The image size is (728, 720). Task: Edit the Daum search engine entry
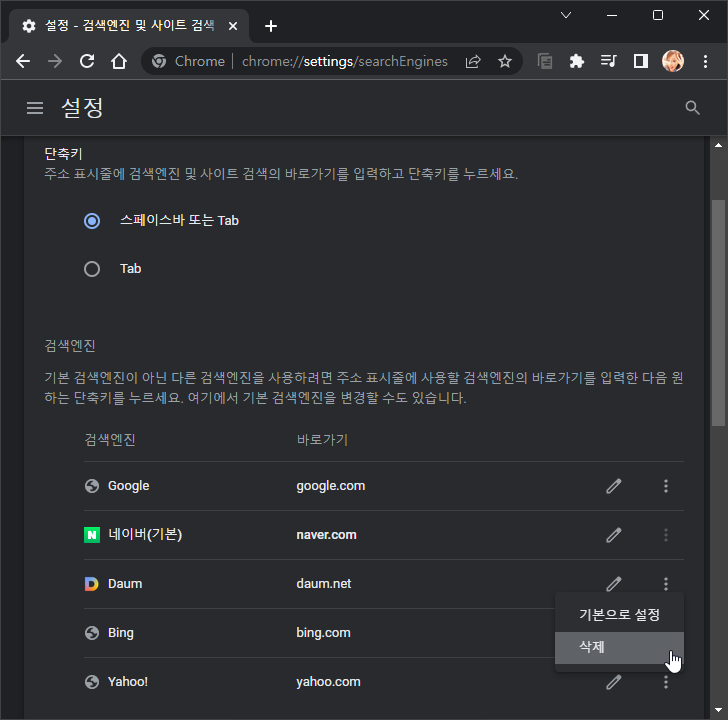pos(613,584)
